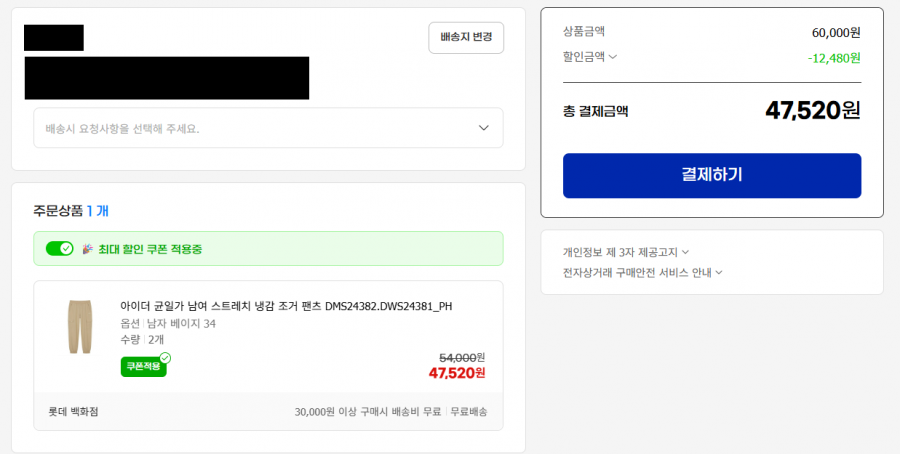Image resolution: width=900 pixels, height=454 pixels.
Task: Click the 배송지 변경 button
Action: pos(466,37)
